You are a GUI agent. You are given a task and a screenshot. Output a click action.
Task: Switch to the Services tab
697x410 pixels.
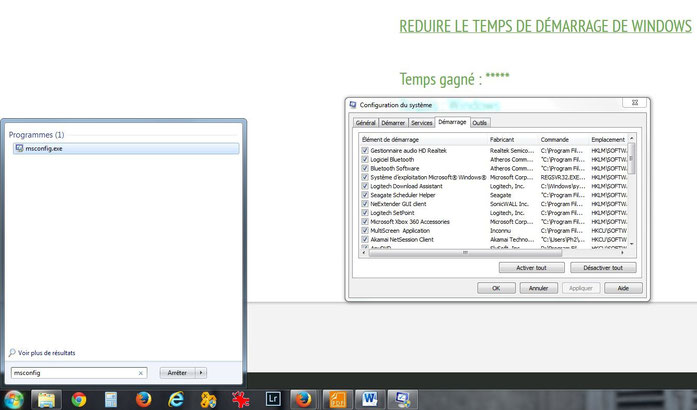tap(421, 123)
